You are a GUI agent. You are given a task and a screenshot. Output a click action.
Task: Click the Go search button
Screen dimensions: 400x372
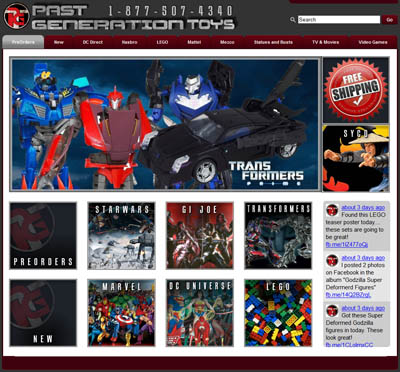click(389, 20)
